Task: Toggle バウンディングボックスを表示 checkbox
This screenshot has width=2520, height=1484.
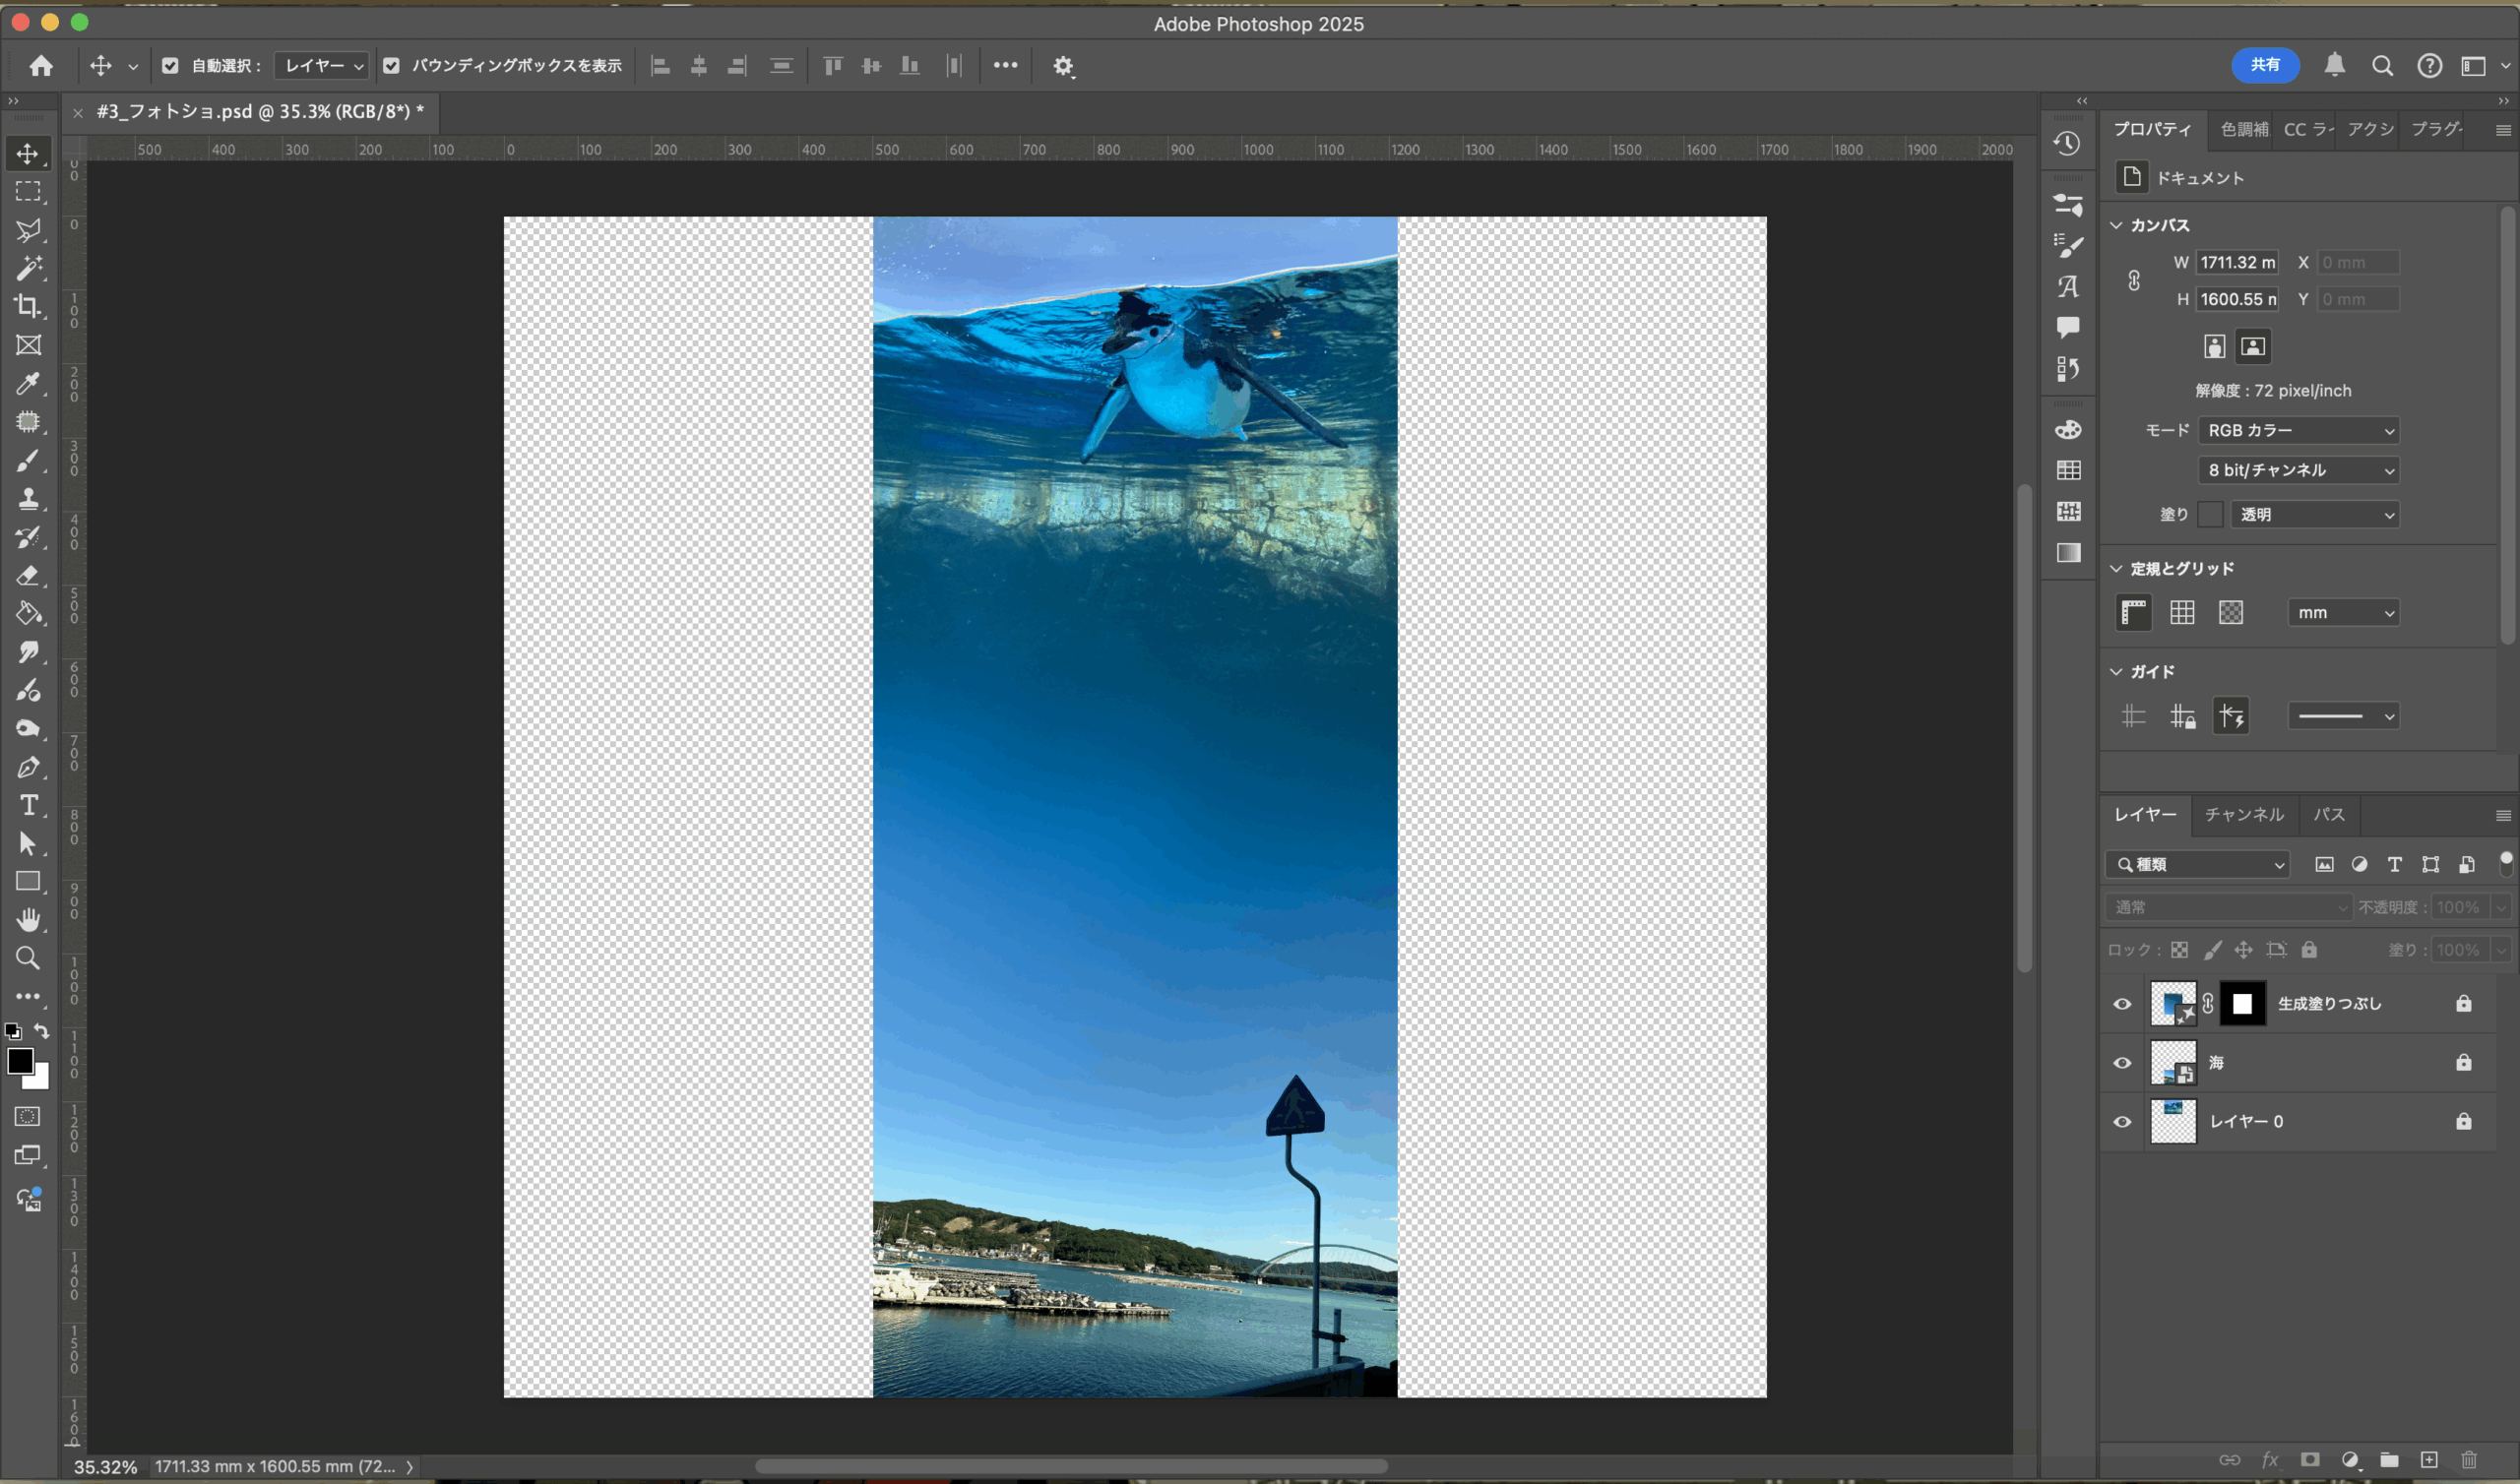Action: pos(391,66)
